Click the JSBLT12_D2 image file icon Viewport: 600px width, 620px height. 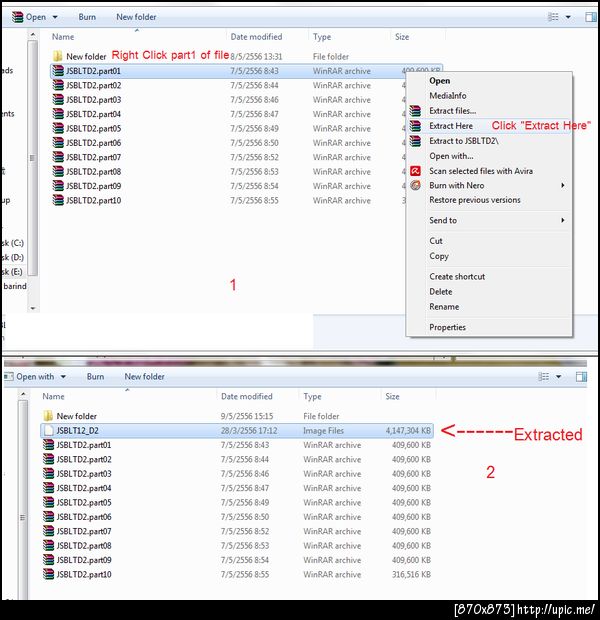[x=48, y=430]
